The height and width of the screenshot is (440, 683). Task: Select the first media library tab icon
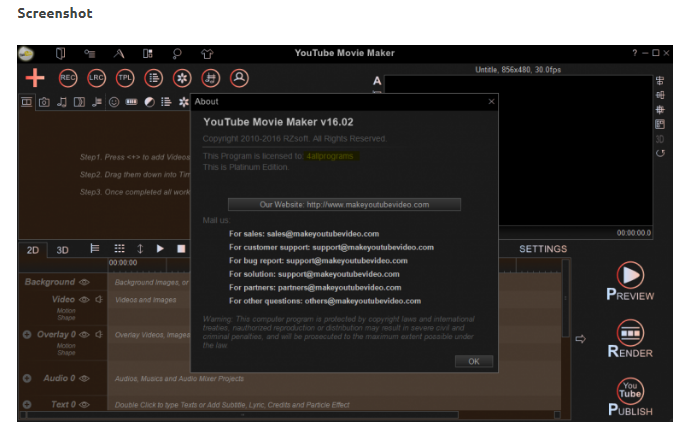point(27,102)
